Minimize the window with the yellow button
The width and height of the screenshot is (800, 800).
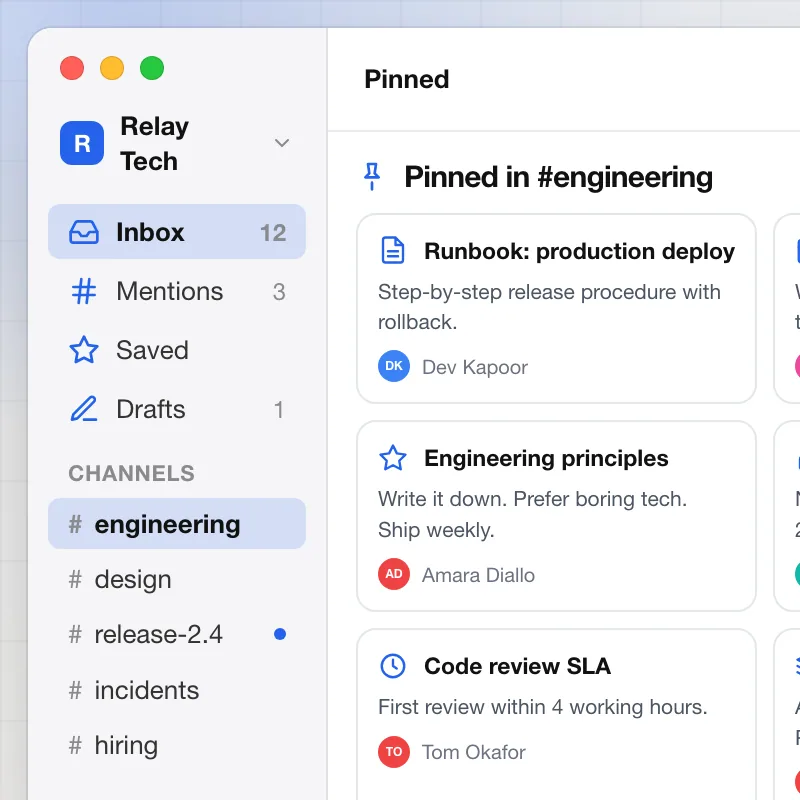pos(112,68)
